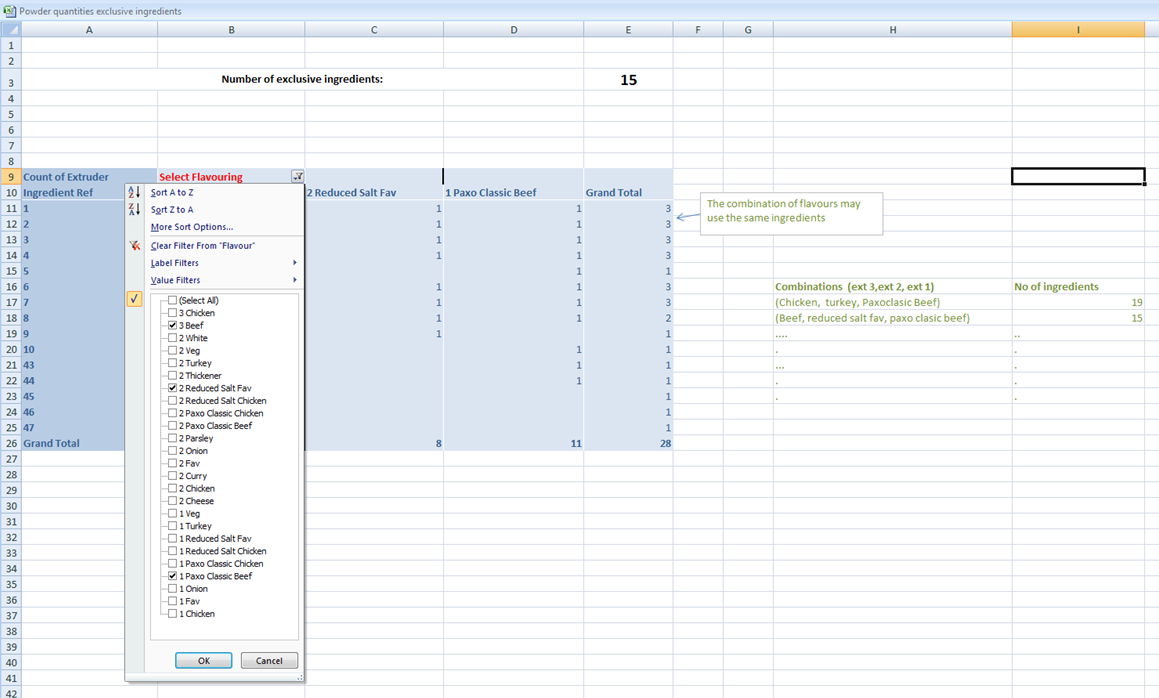
Task: Click the Number of exclusive ingredients label
Action: [x=302, y=79]
